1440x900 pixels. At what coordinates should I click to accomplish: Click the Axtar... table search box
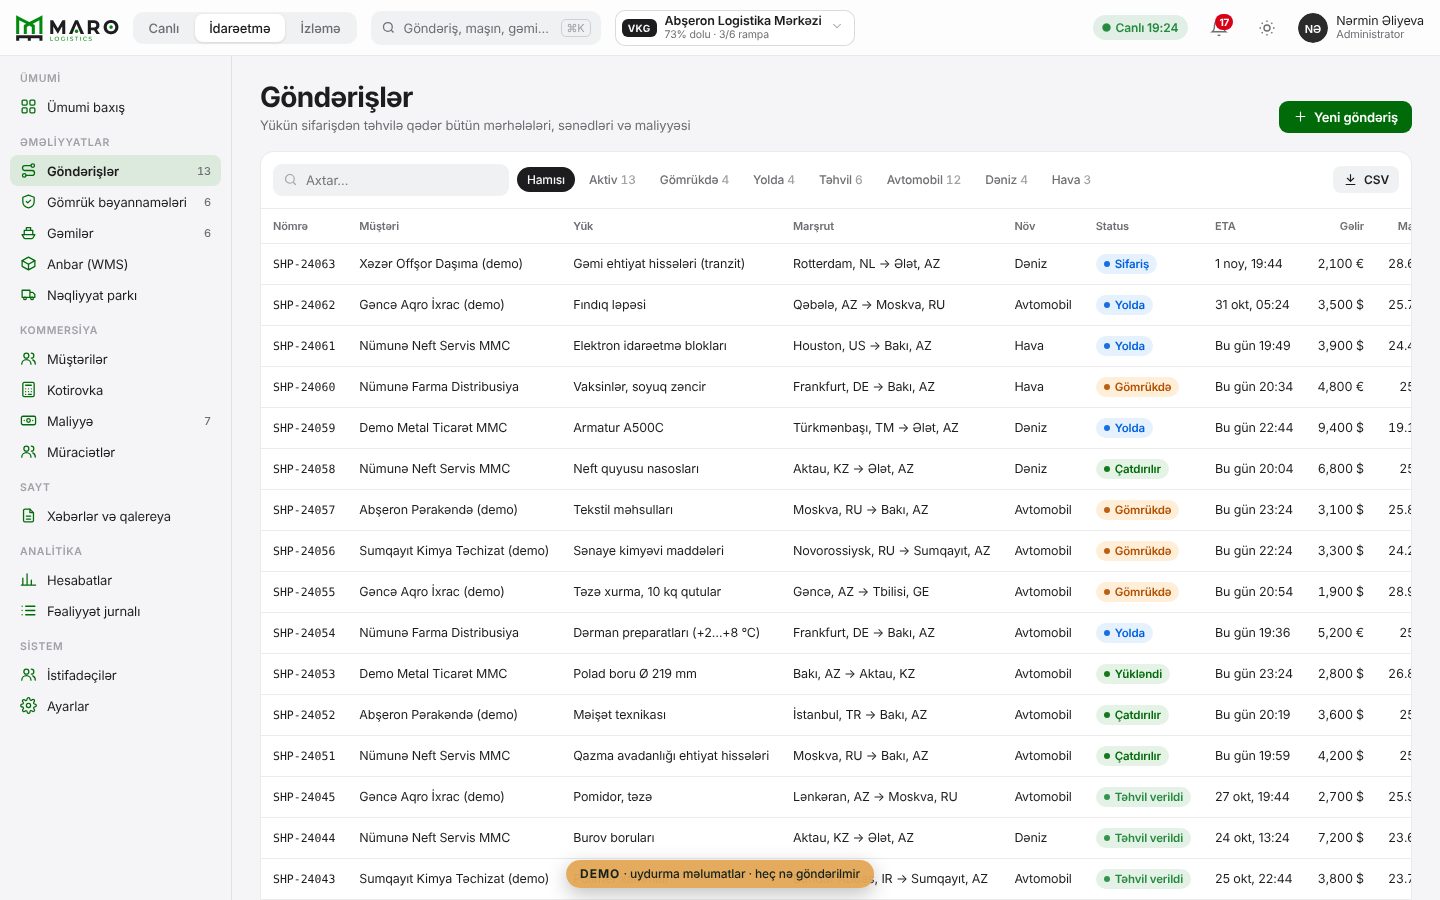[x=391, y=180]
